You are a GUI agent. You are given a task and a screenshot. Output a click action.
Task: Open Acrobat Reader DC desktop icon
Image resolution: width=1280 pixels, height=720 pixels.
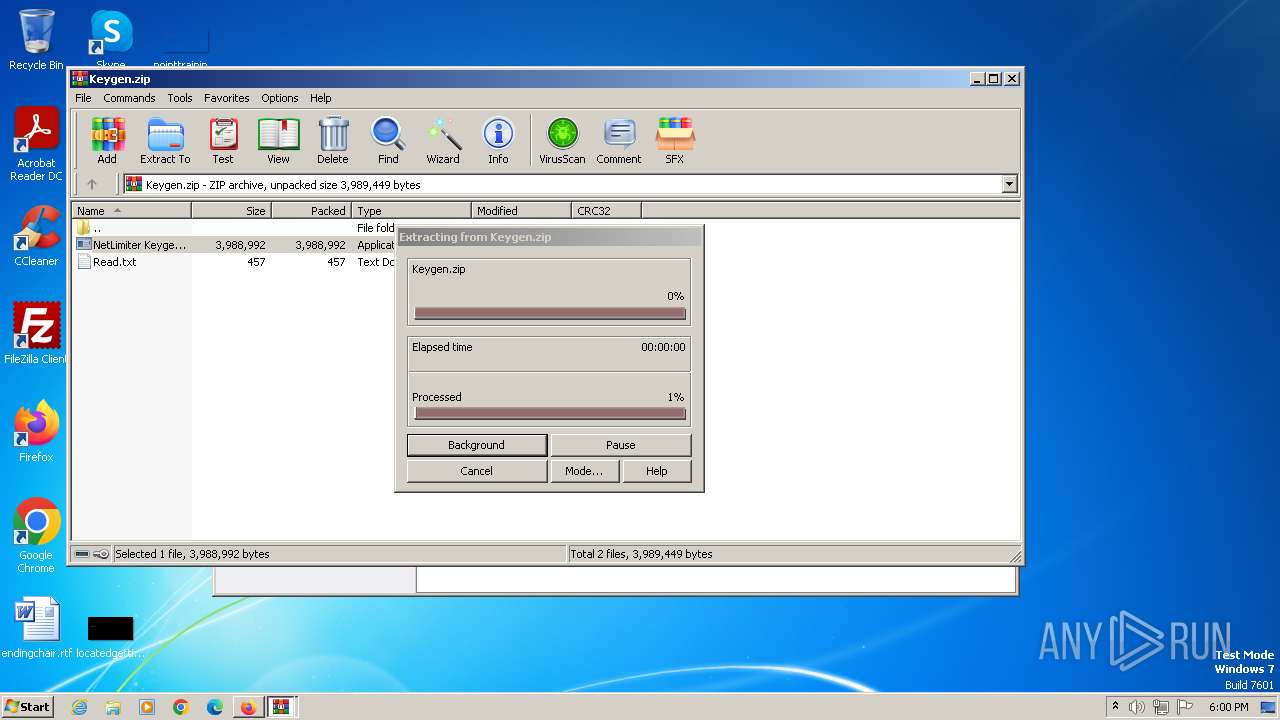(36, 145)
